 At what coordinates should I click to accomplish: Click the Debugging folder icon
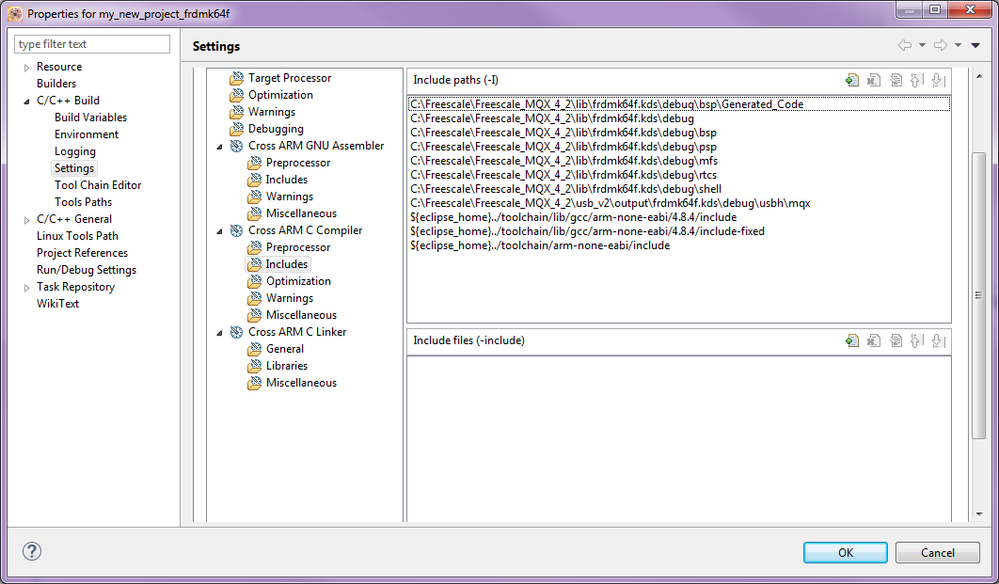coord(236,129)
